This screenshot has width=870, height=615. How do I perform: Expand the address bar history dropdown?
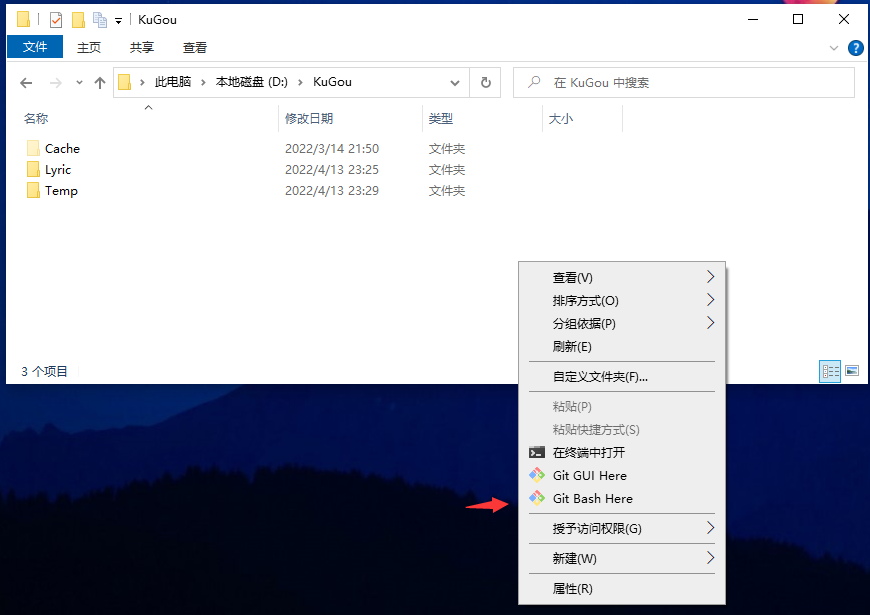(x=455, y=83)
